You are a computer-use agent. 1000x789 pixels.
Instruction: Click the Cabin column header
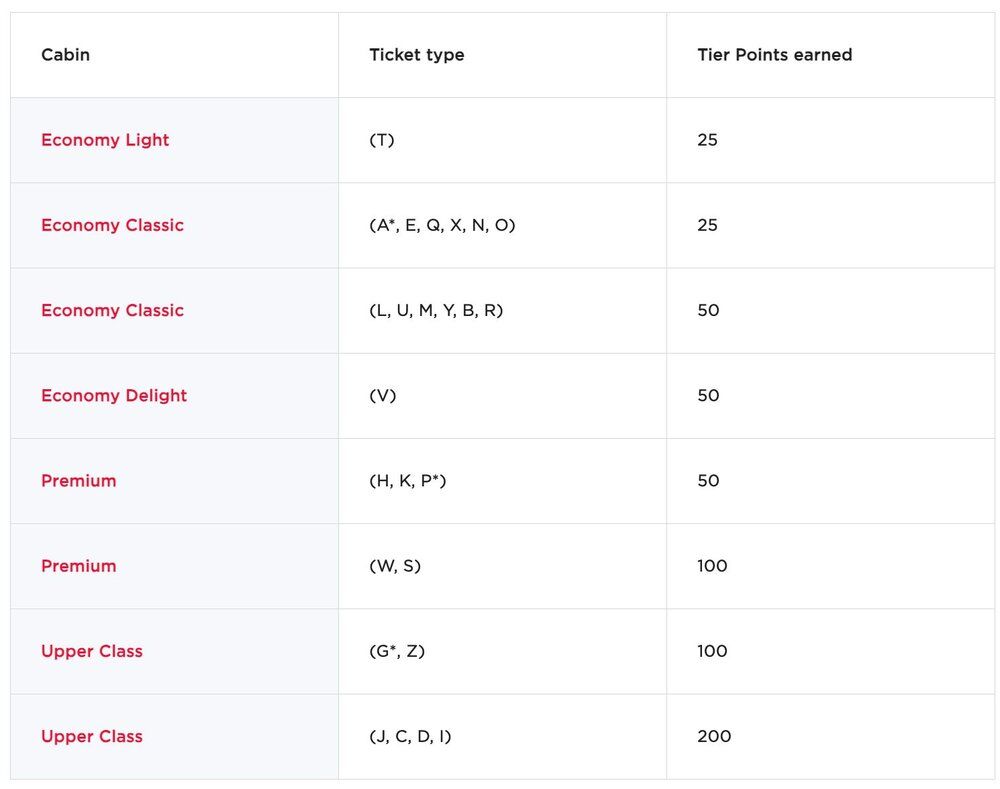pyautogui.click(x=65, y=55)
